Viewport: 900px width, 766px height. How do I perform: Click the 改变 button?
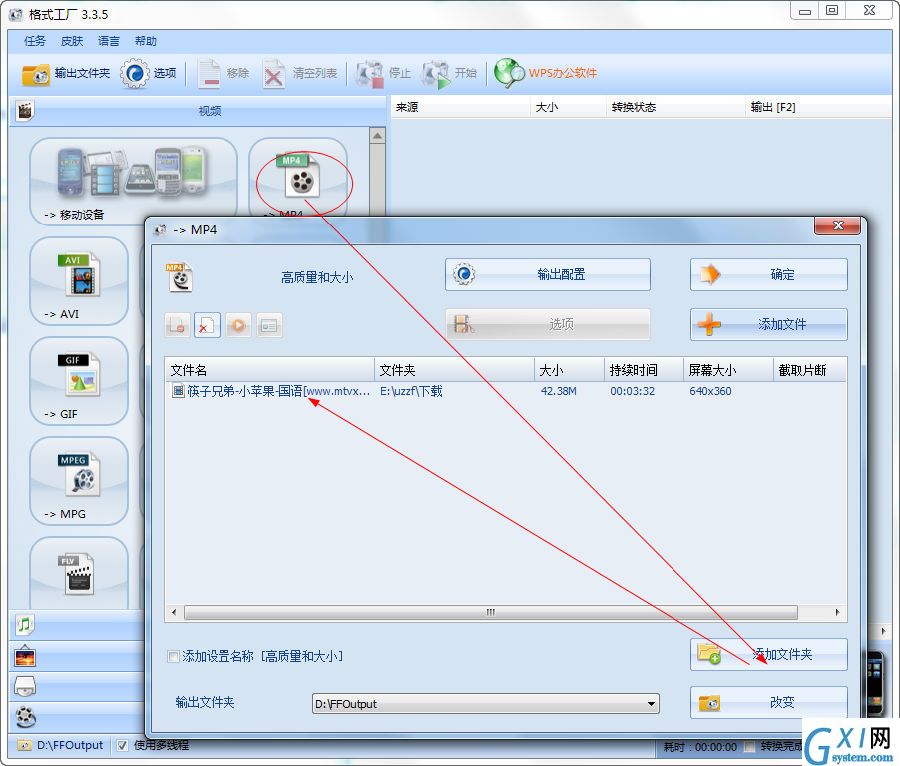tap(769, 702)
